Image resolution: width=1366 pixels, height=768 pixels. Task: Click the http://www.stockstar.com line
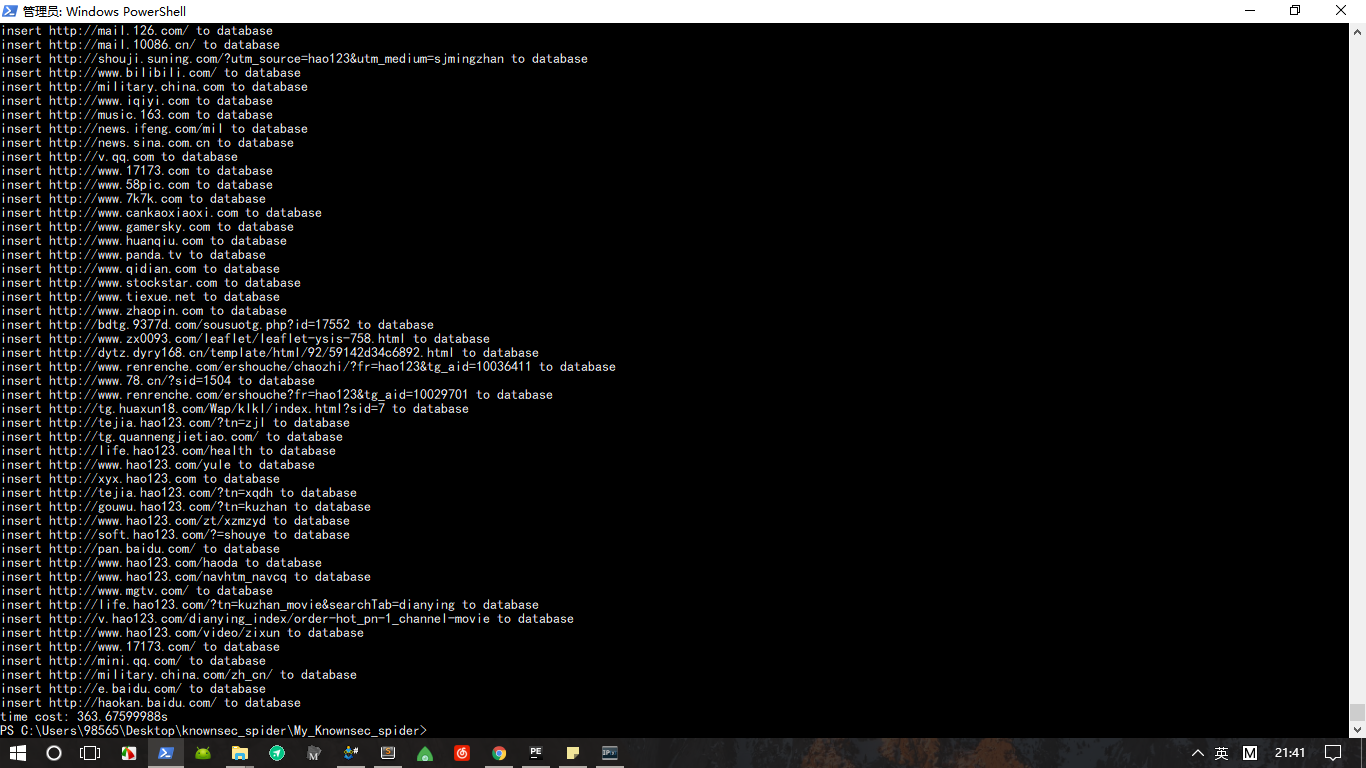[x=151, y=283]
